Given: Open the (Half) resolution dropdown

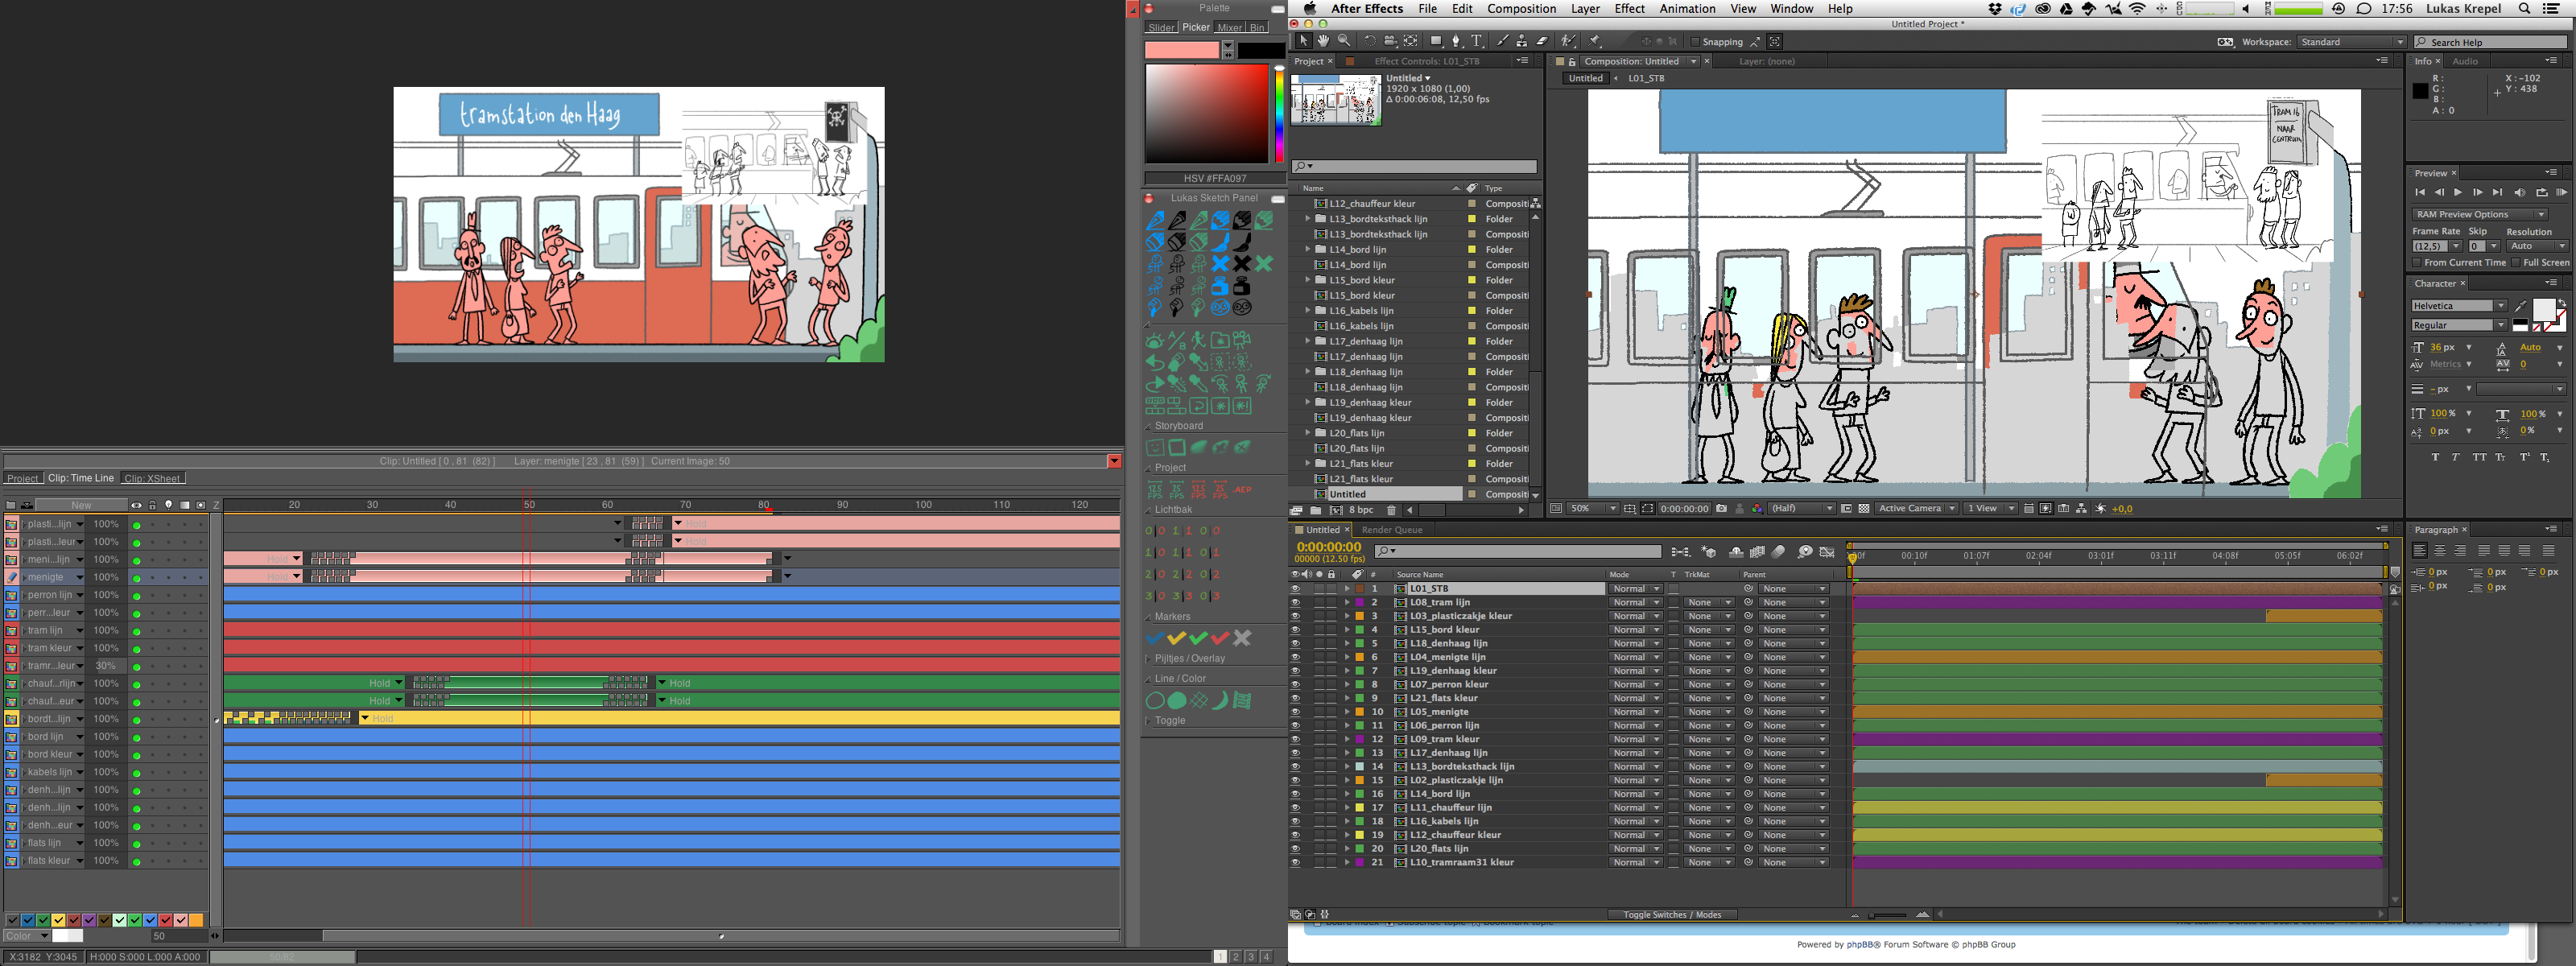Looking at the screenshot, I should coord(1801,509).
